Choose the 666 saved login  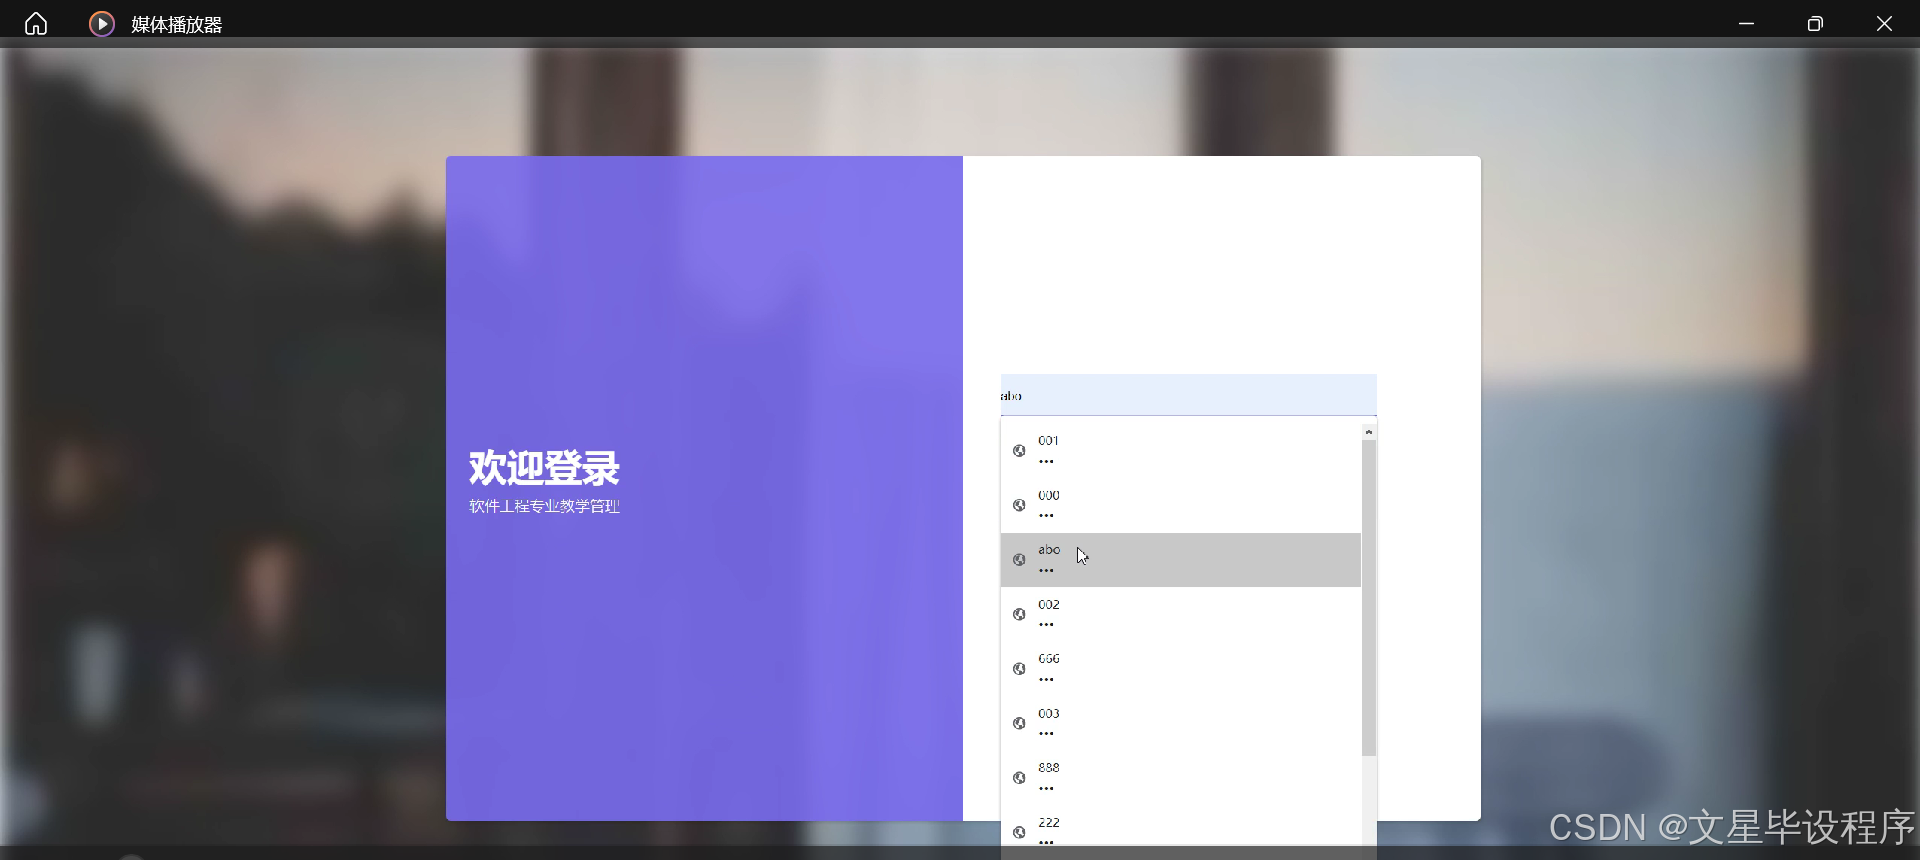coord(1181,668)
